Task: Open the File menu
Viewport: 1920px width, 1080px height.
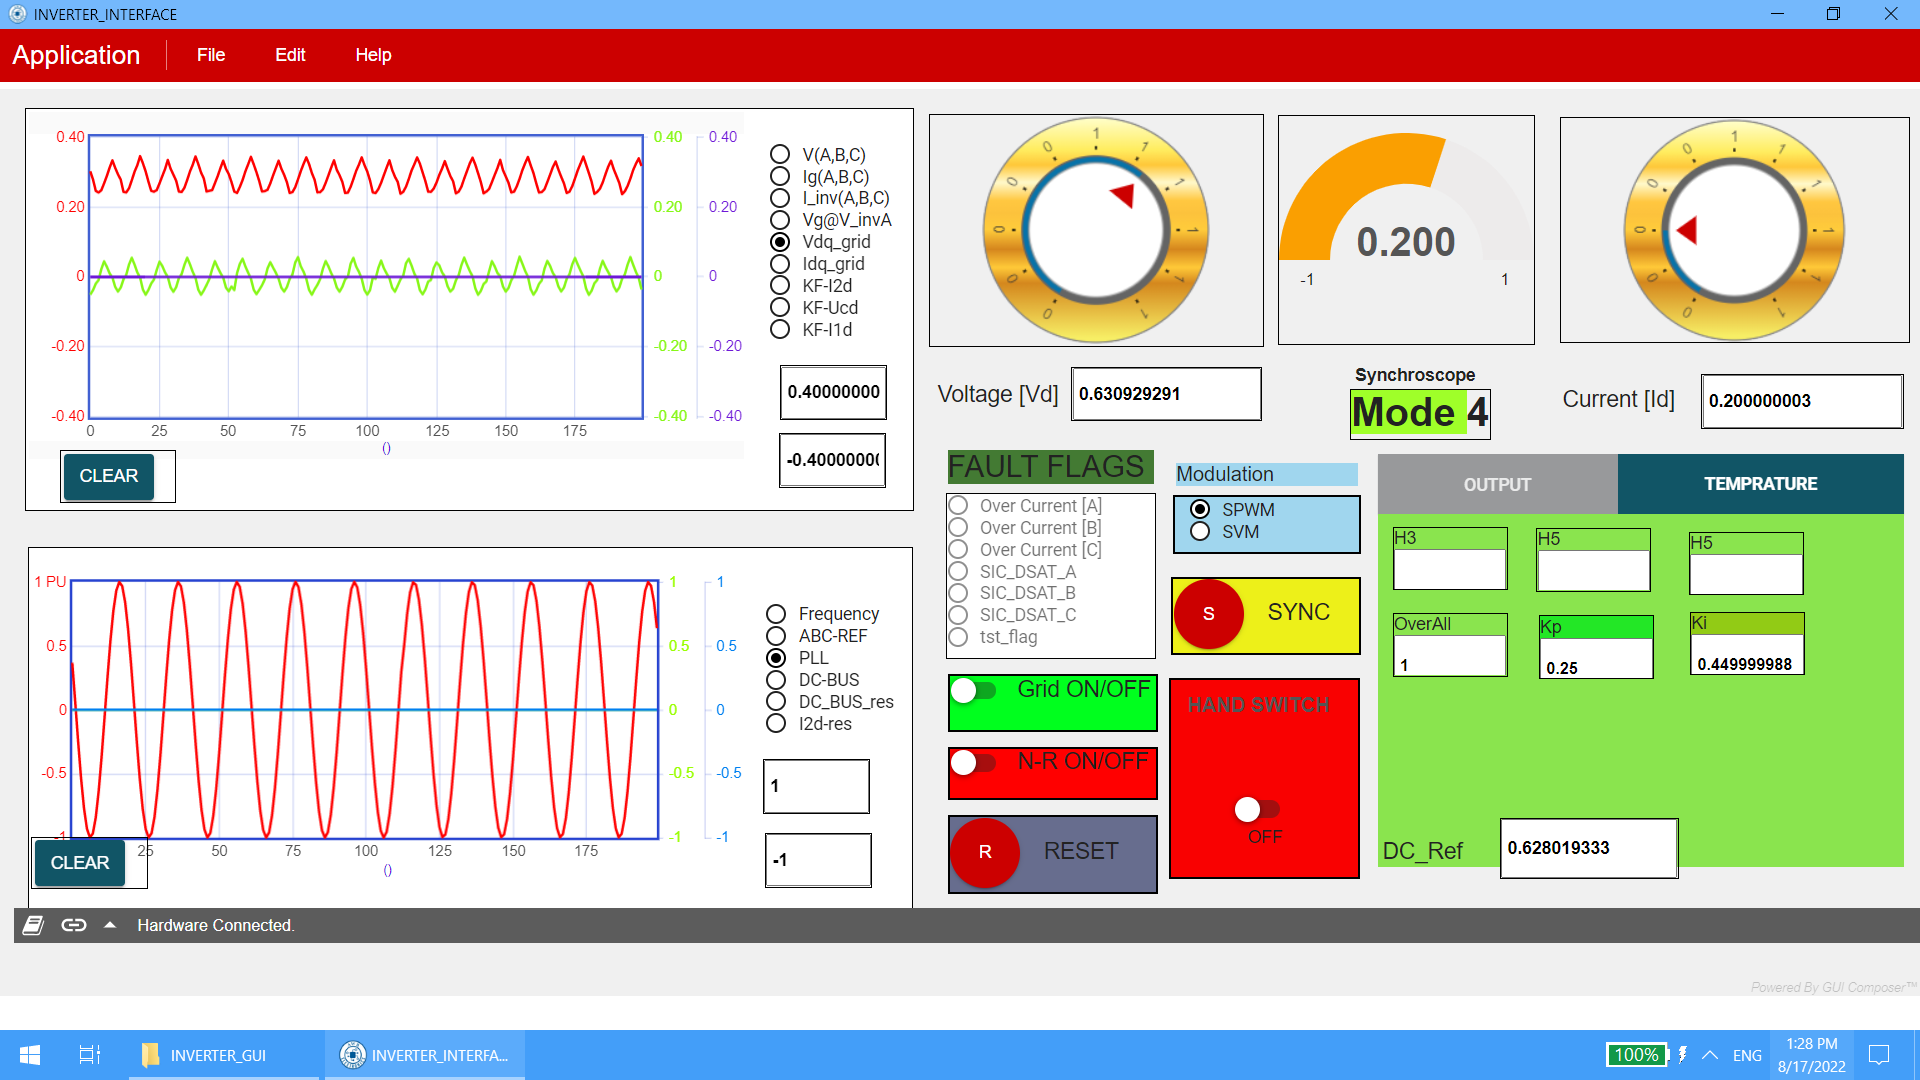Action: click(210, 55)
